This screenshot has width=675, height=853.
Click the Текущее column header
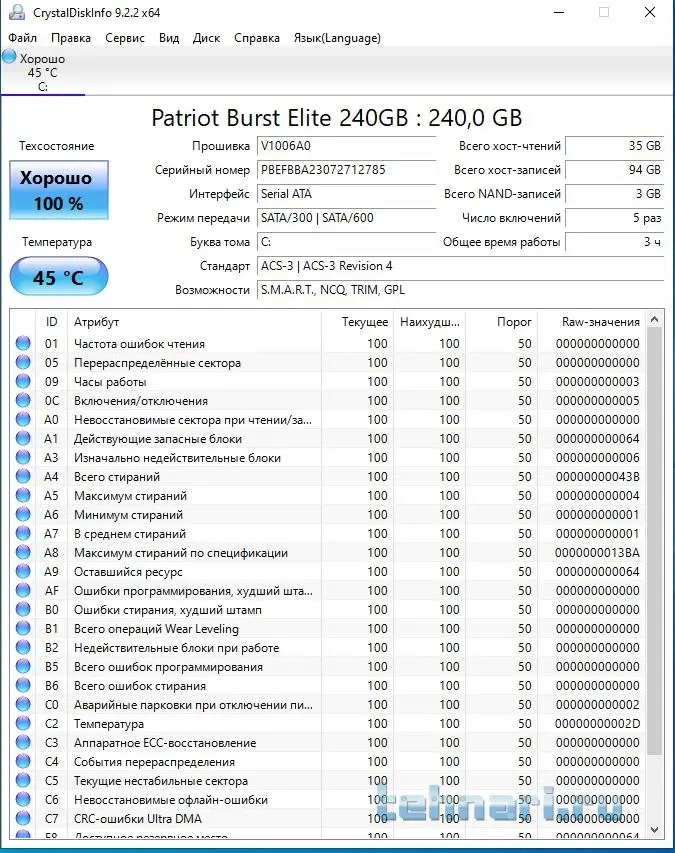(357, 322)
